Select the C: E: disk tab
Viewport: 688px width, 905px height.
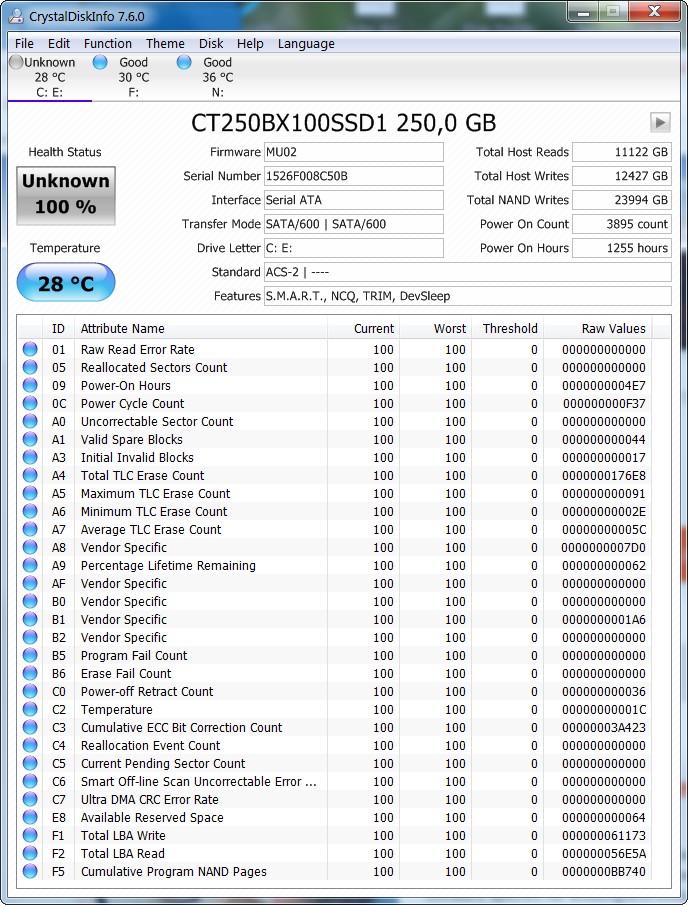click(50, 77)
